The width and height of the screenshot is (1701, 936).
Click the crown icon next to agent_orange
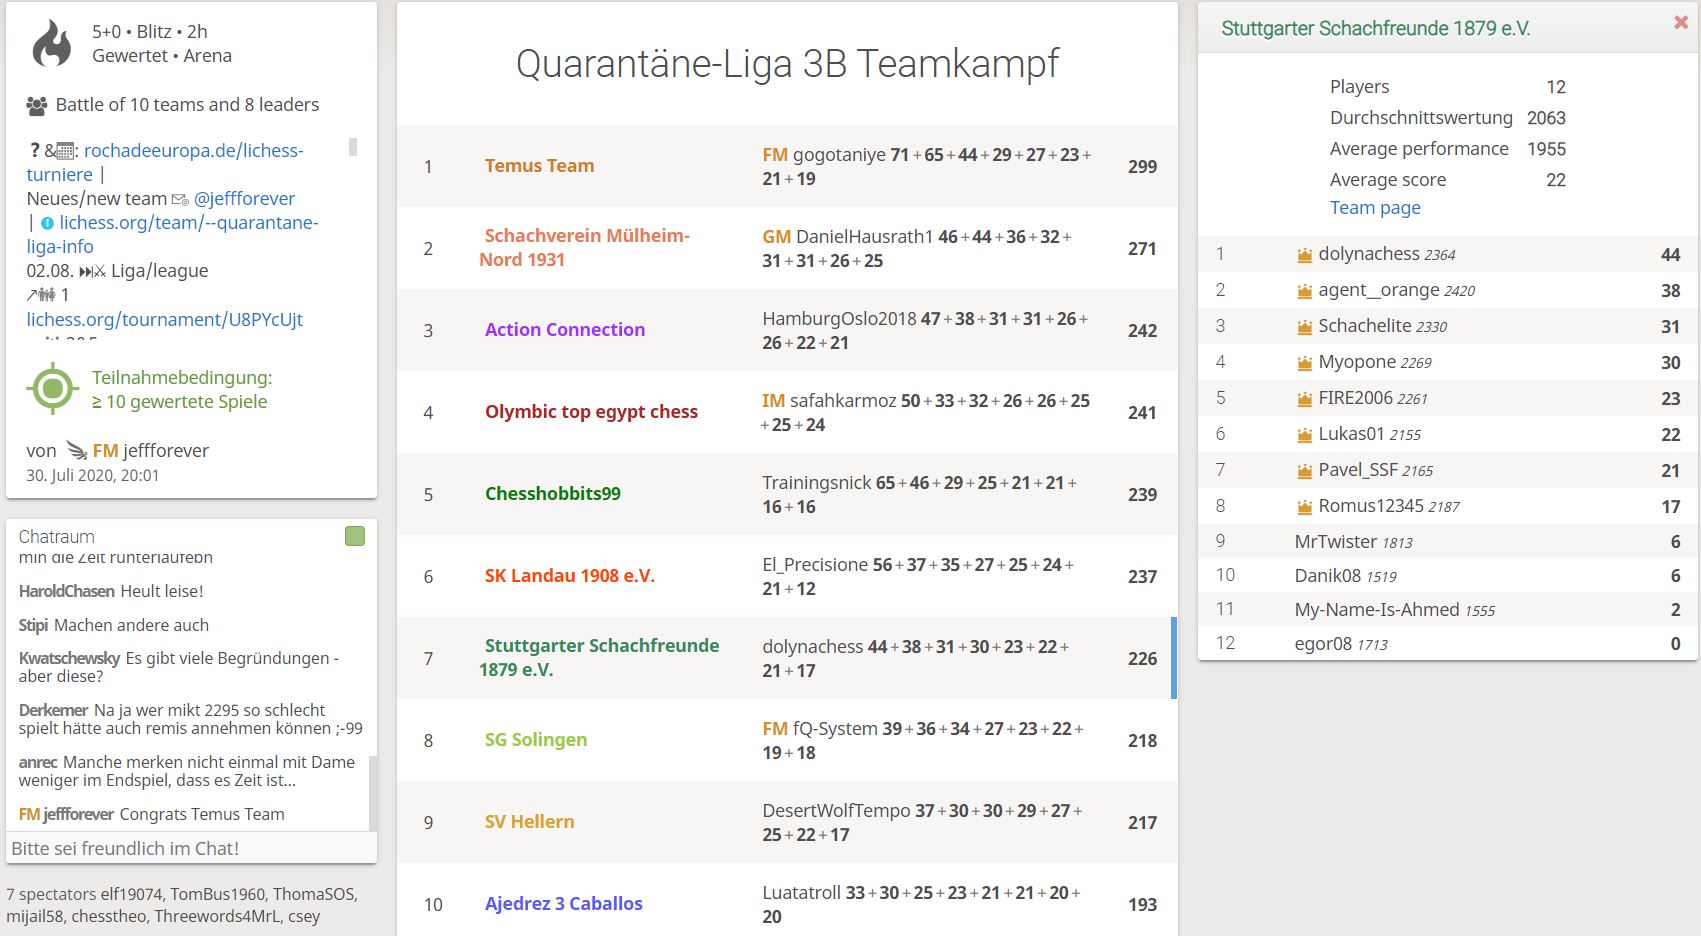1304,291
